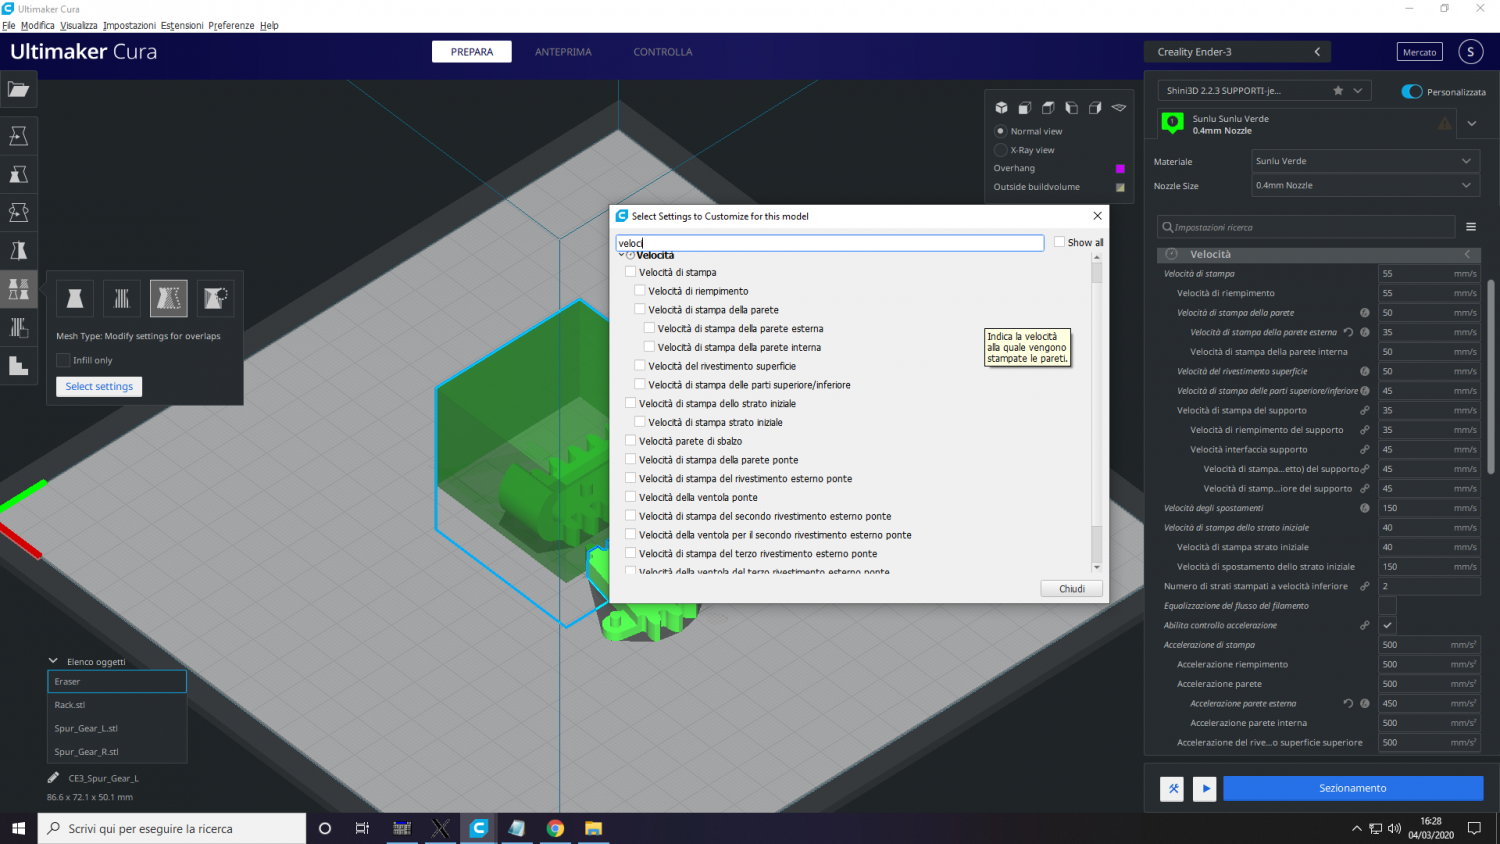
Task: Collapse the Velocità group in dialog
Action: (x=621, y=255)
